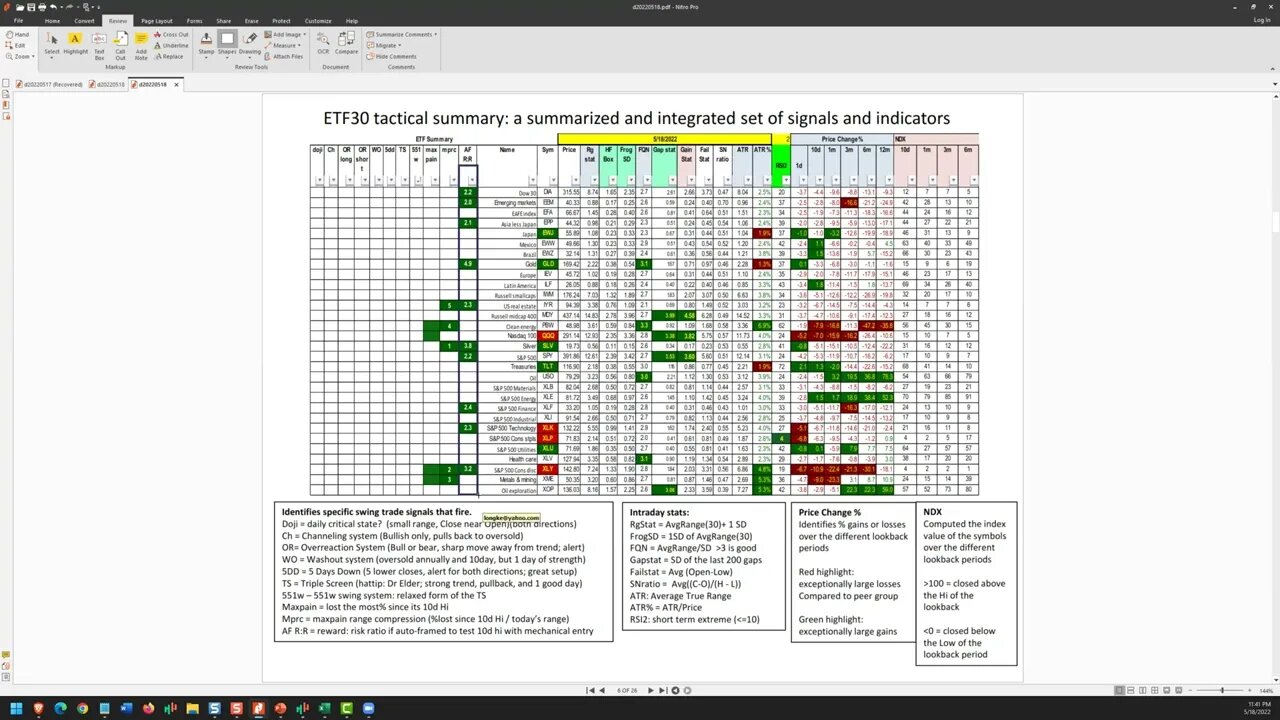Open the Protect ribbon tab

[x=281, y=20]
